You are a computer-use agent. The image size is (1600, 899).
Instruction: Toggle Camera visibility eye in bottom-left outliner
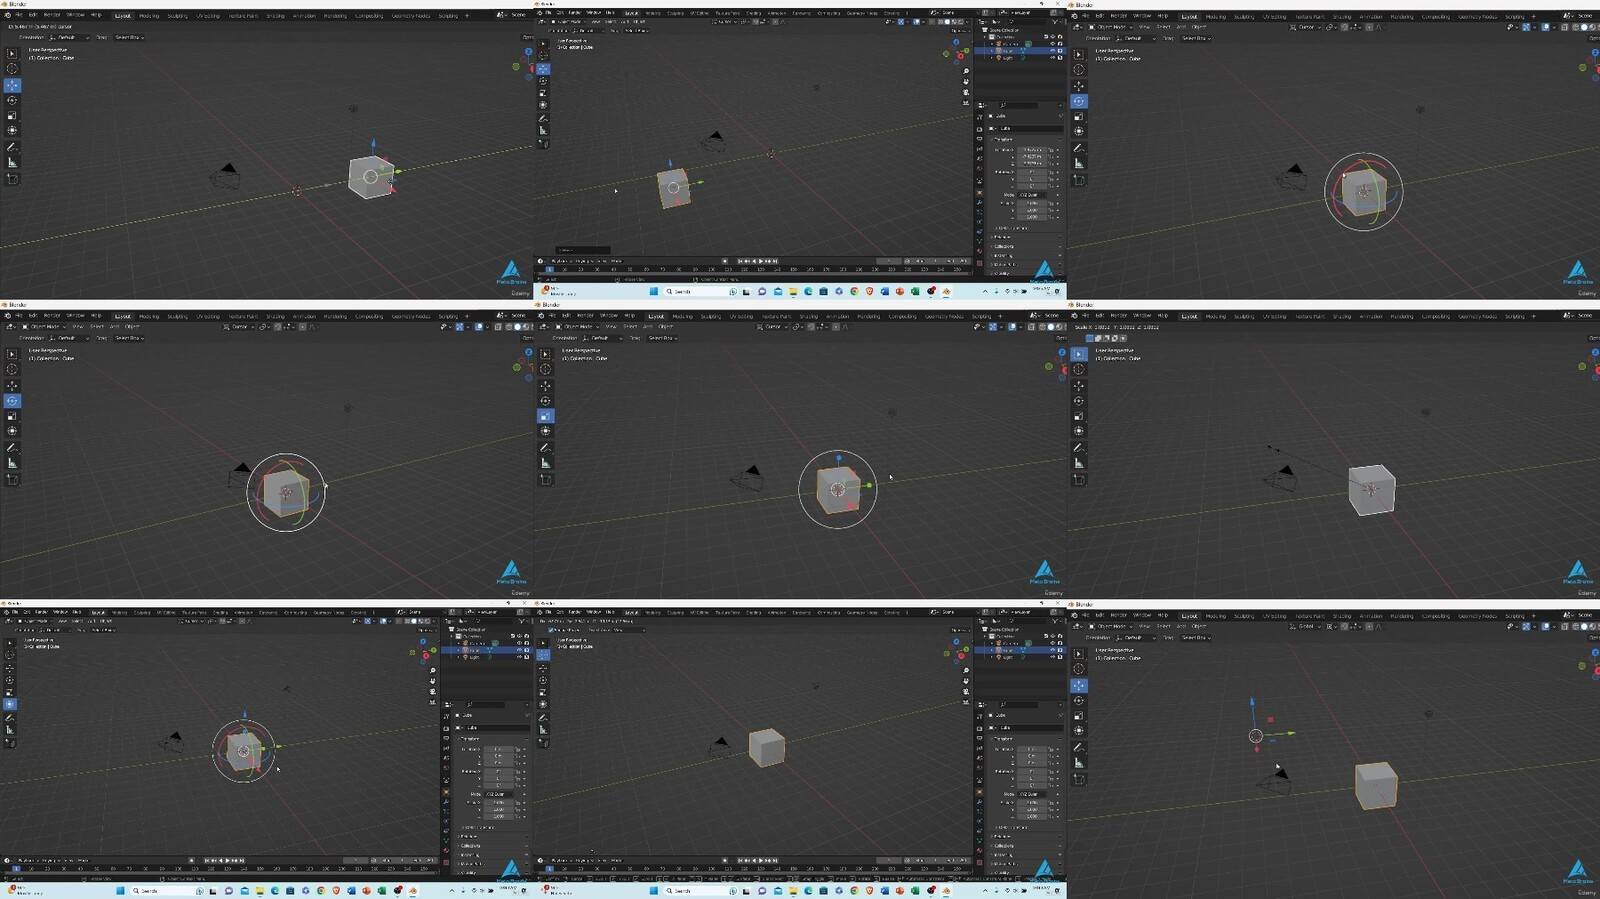[520, 643]
